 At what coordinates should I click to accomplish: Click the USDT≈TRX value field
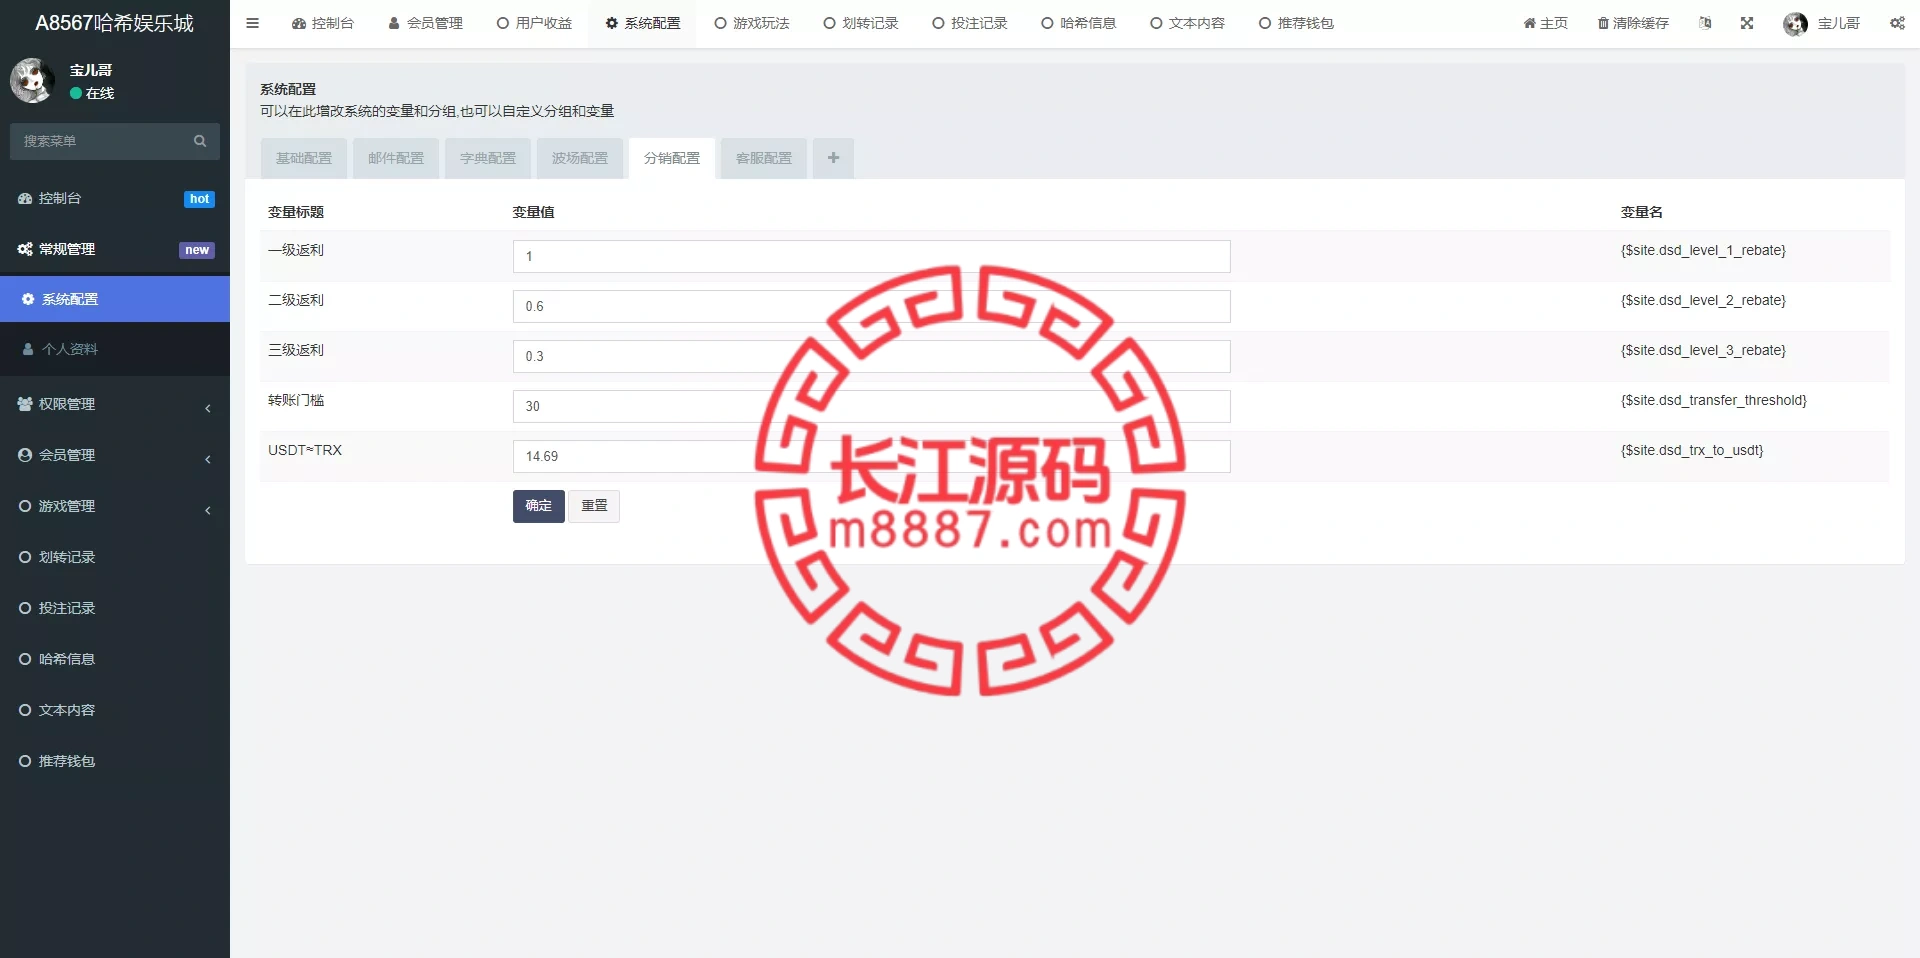point(871,456)
